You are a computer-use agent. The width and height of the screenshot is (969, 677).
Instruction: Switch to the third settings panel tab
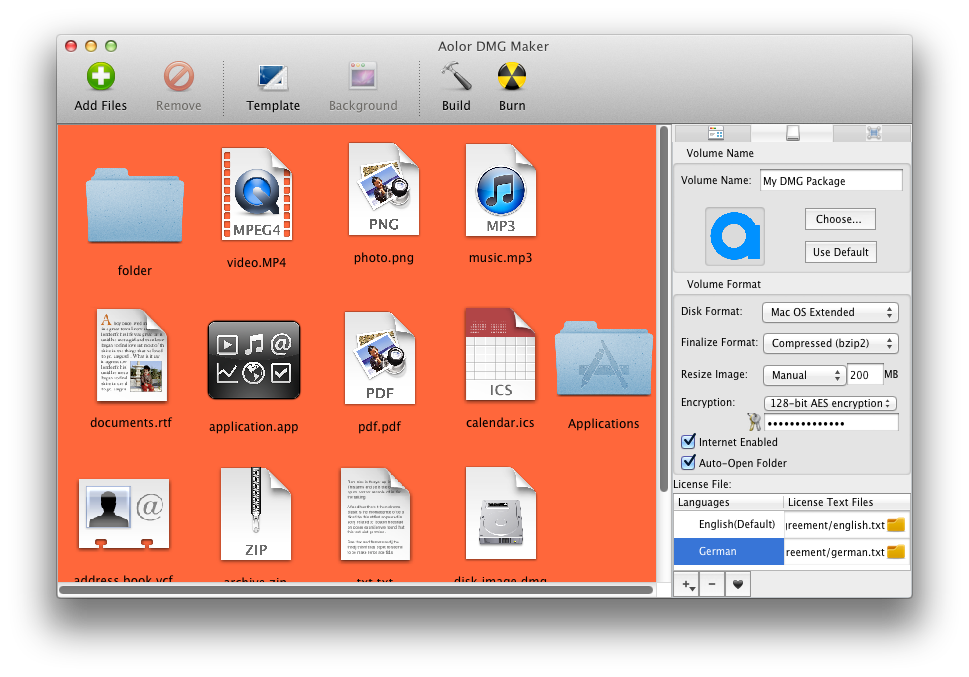(x=872, y=133)
